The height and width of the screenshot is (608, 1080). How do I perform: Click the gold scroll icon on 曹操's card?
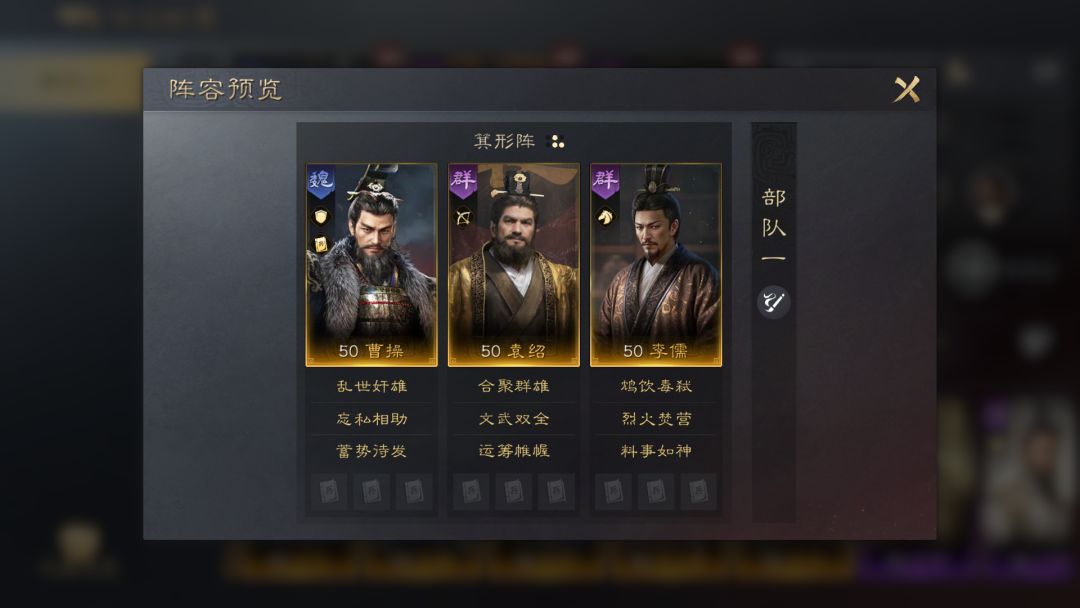[x=321, y=244]
